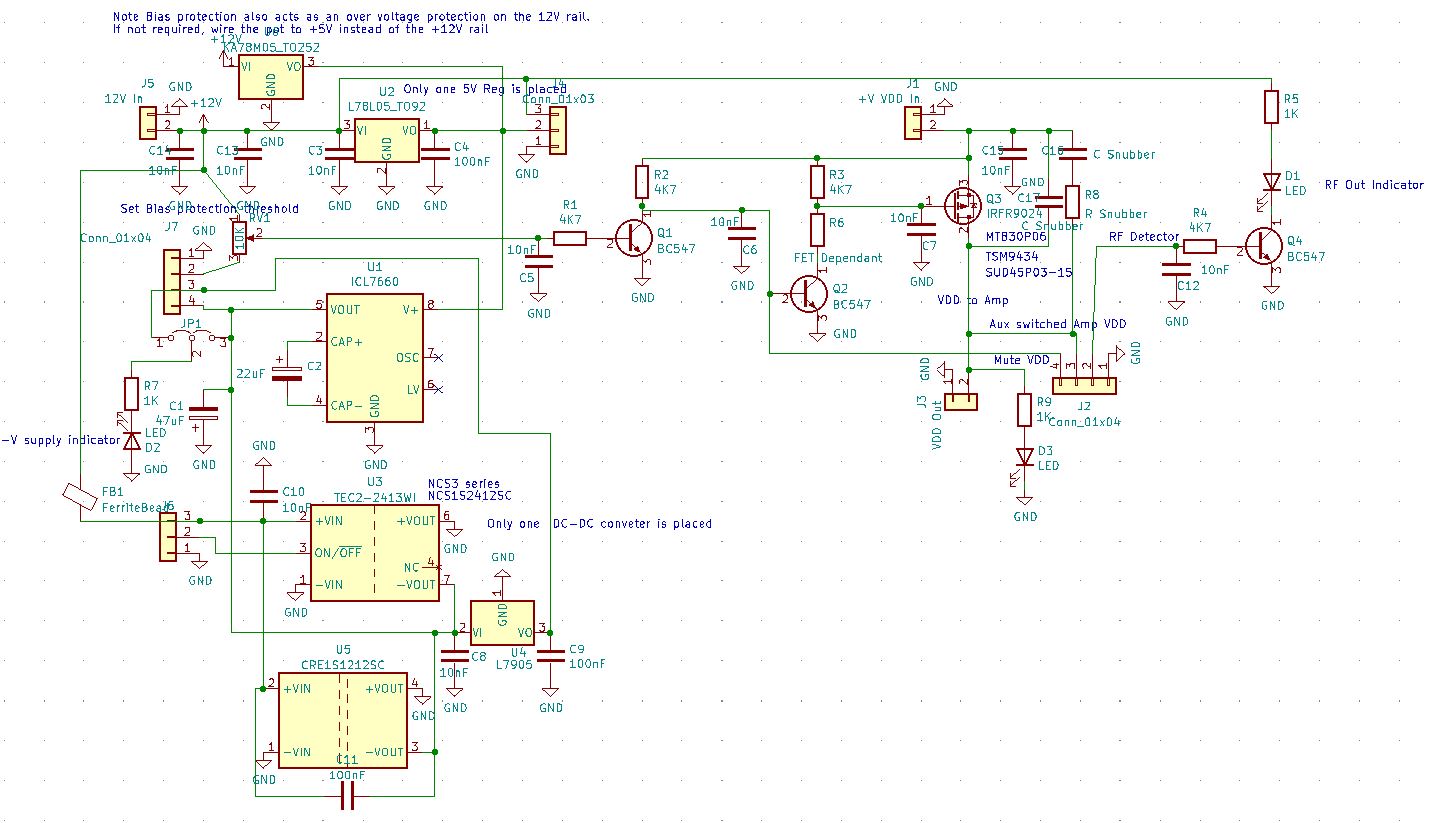Select the J5 12V In connector

[x=148, y=123]
